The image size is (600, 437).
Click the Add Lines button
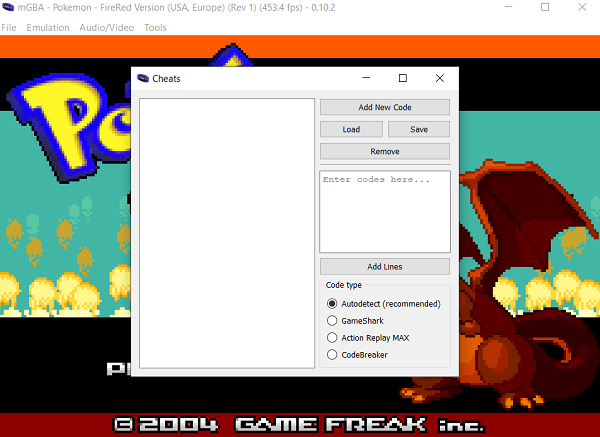(385, 266)
